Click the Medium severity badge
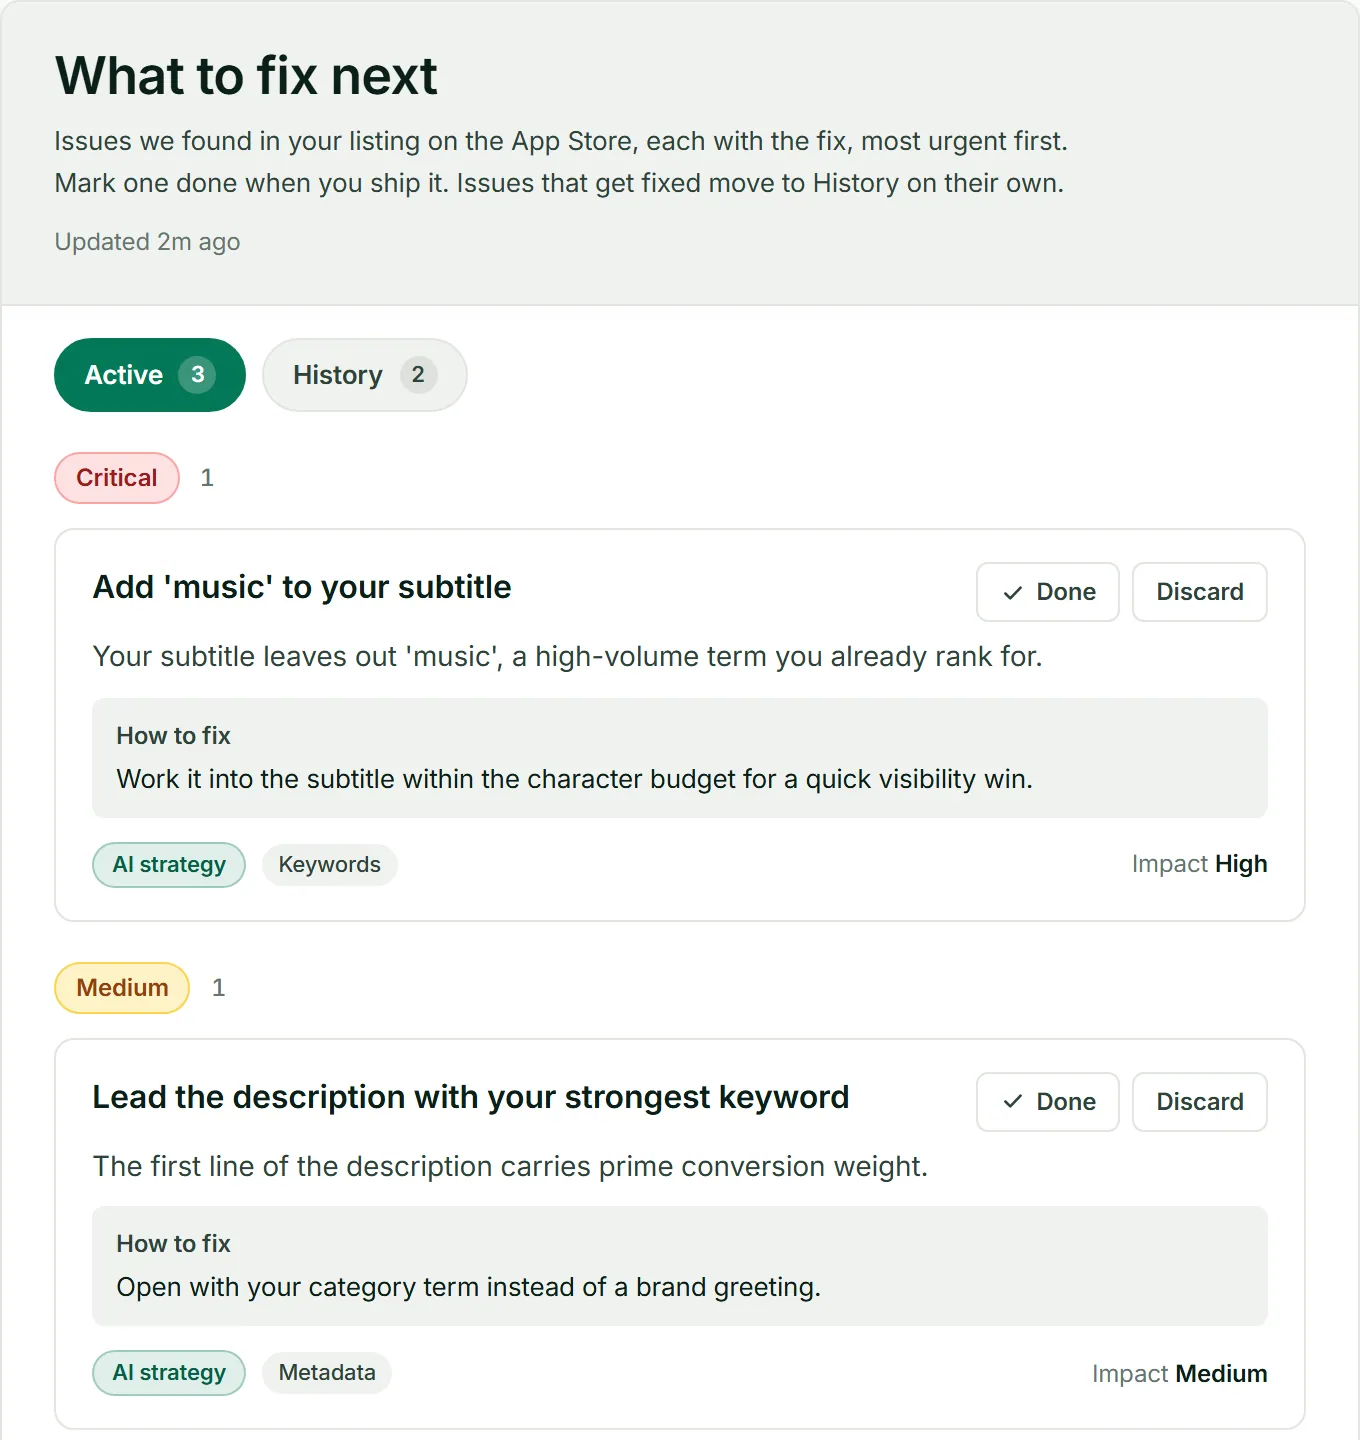 click(x=122, y=988)
